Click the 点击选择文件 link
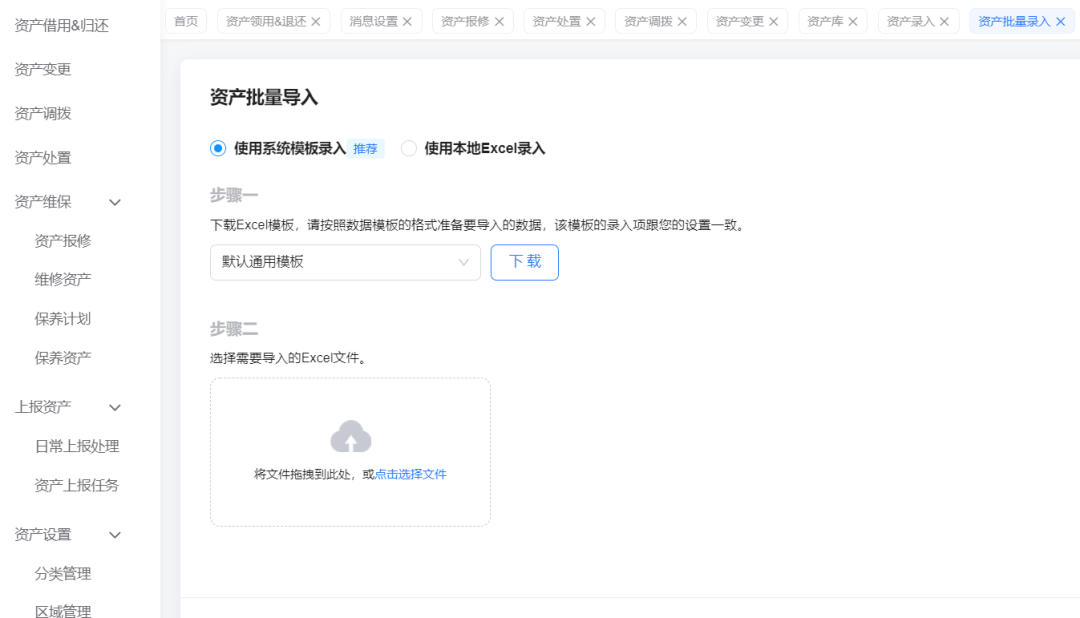 coord(412,475)
